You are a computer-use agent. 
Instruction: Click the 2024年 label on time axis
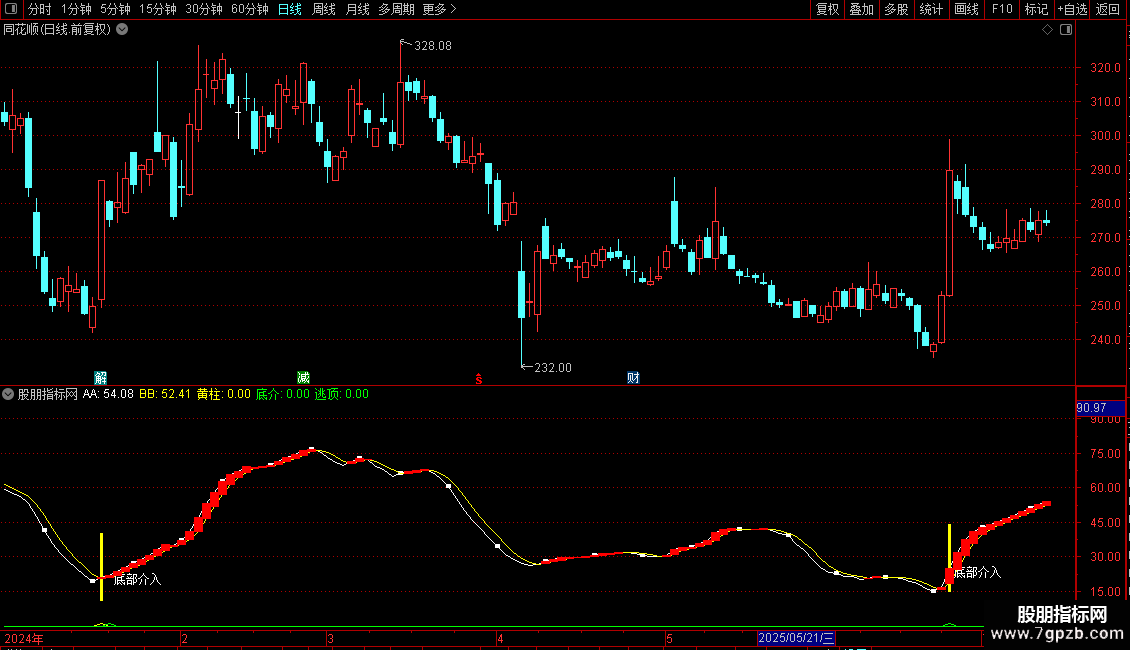pos(24,639)
